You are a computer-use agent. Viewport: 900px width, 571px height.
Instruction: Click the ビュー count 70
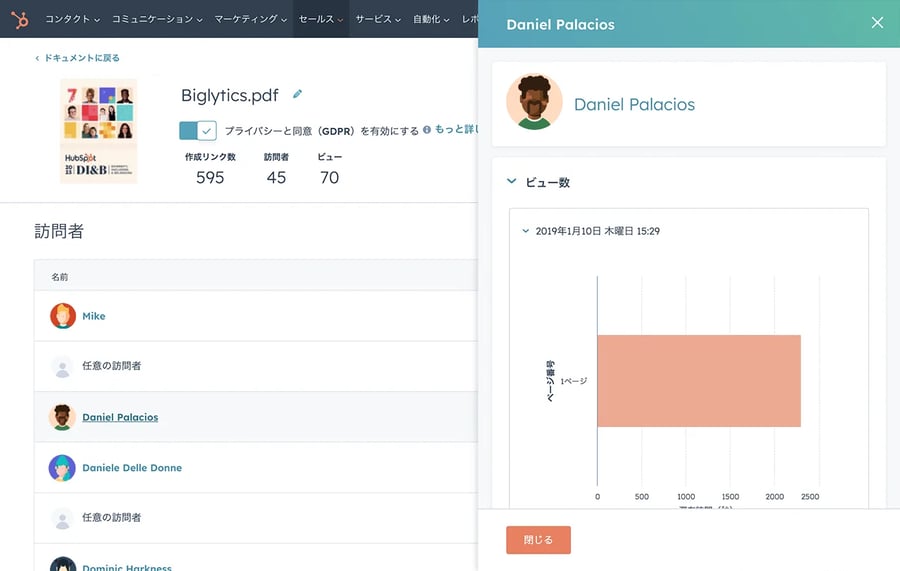click(x=329, y=177)
